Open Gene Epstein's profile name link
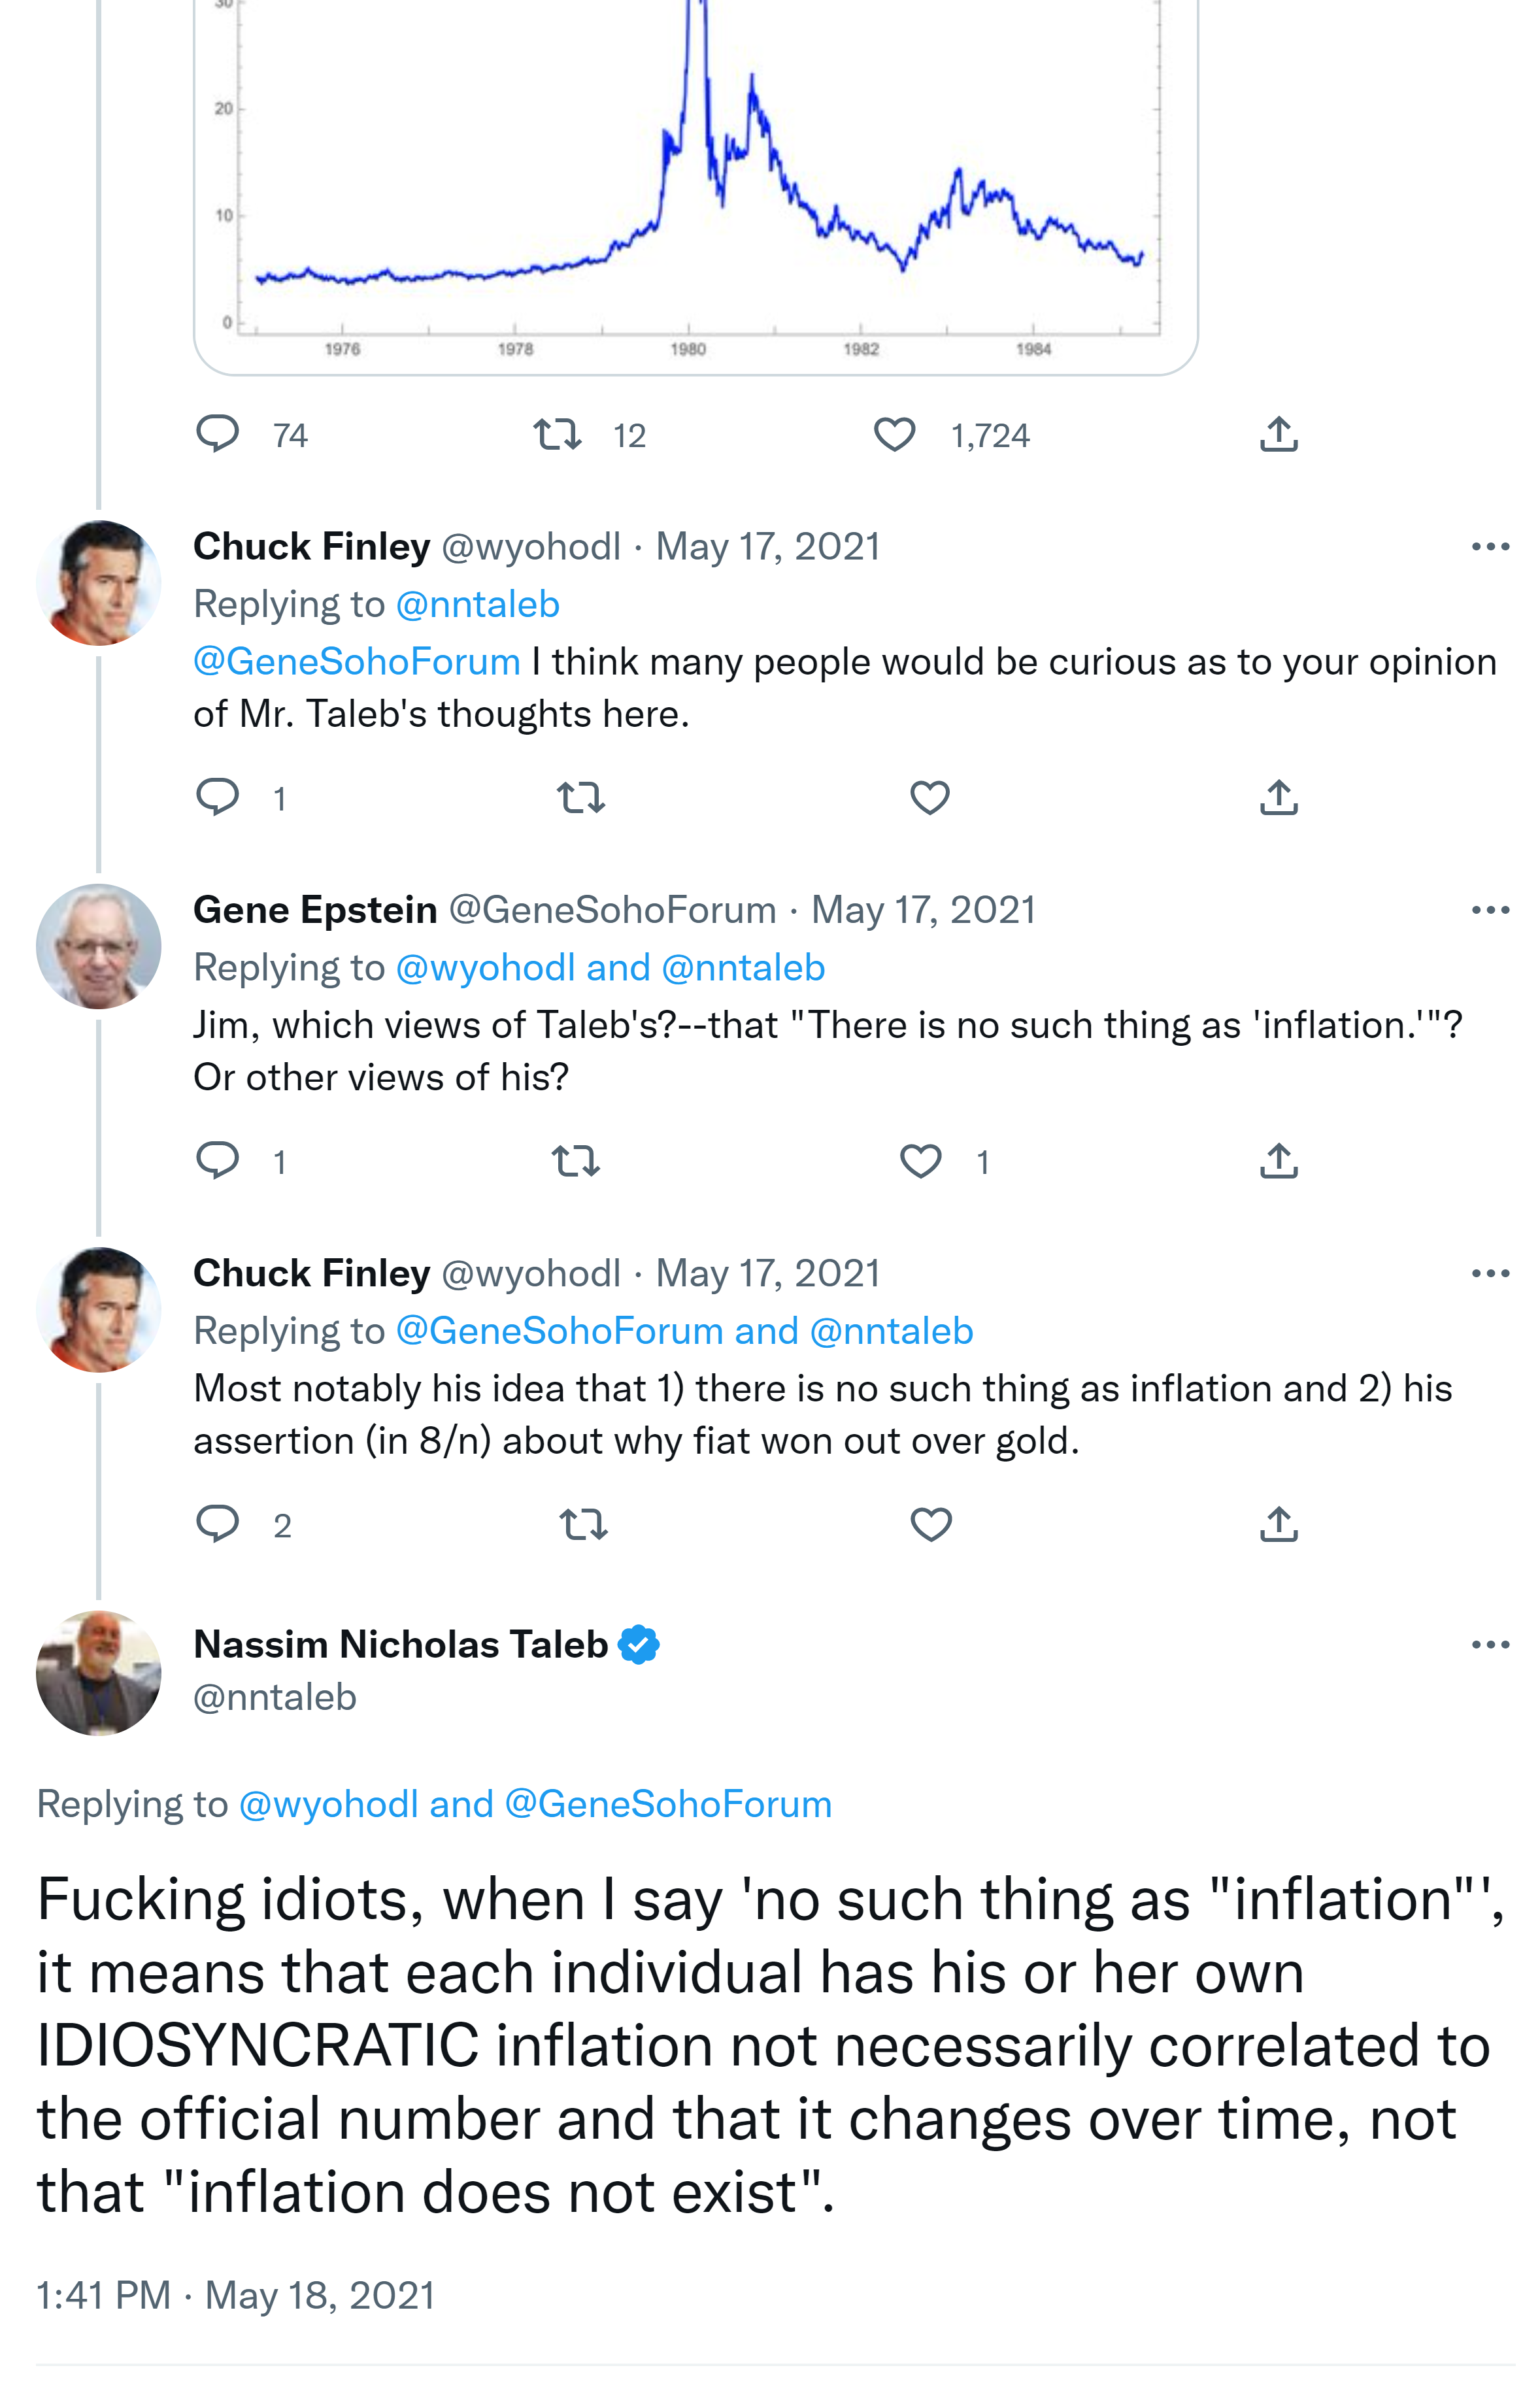This screenshot has height=2408, width=1540. click(315, 910)
